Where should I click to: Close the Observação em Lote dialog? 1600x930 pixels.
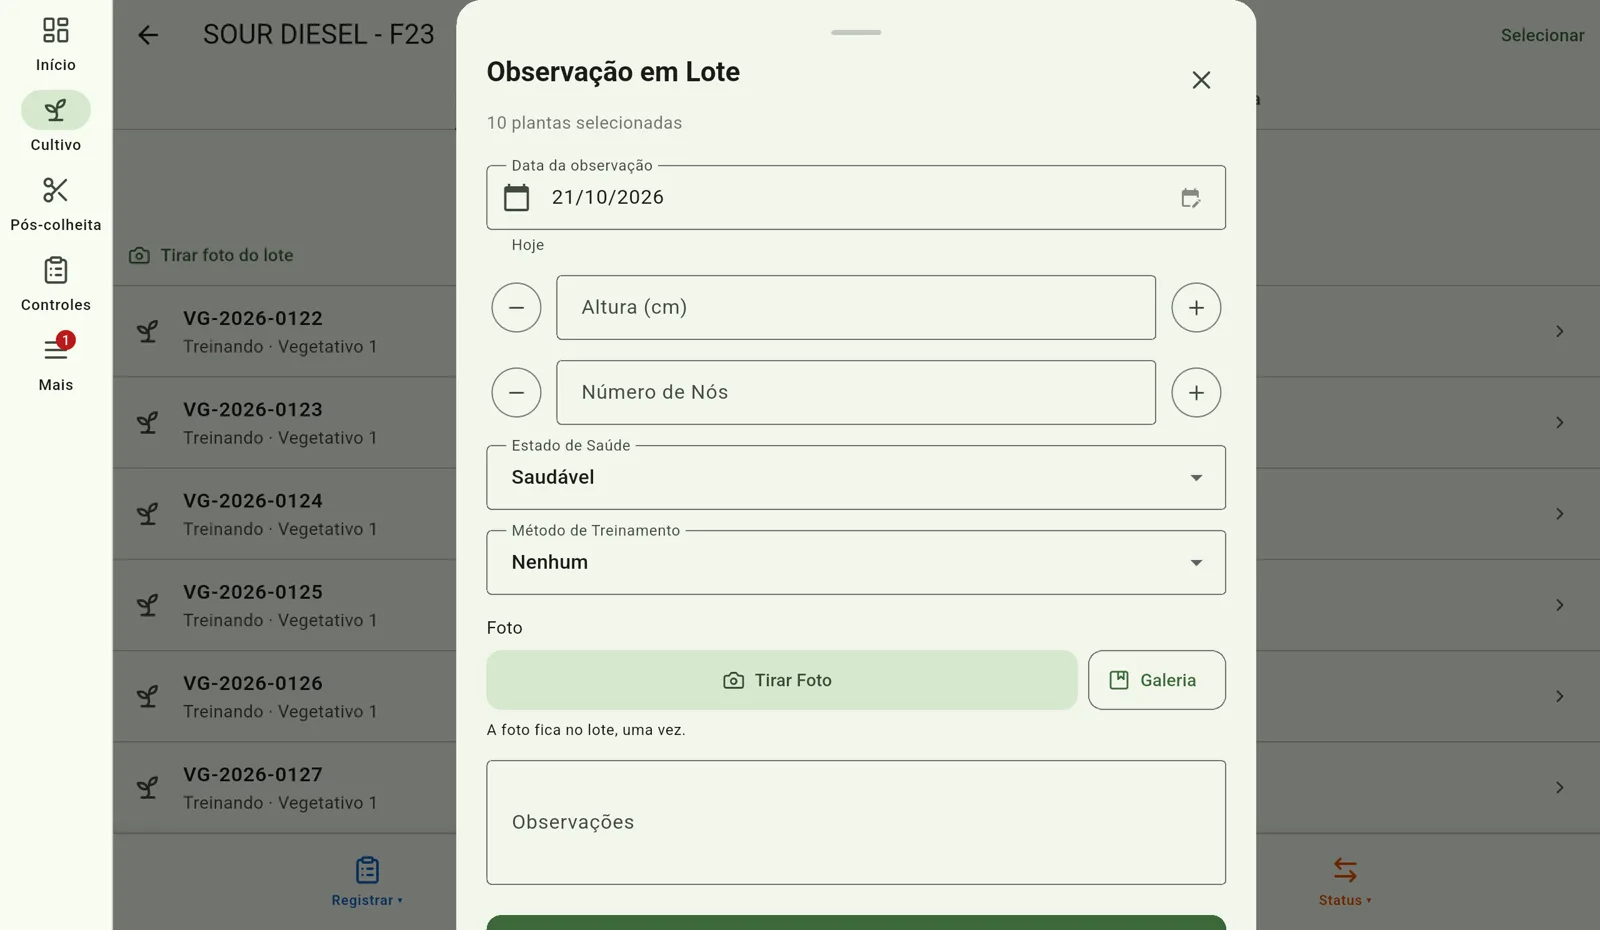tap(1201, 80)
